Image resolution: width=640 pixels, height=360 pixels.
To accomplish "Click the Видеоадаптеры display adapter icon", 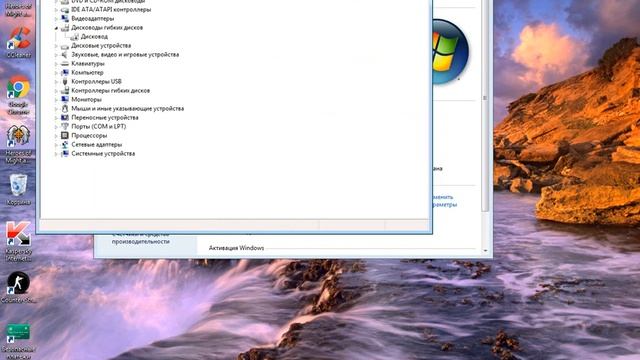I will coord(64,18).
